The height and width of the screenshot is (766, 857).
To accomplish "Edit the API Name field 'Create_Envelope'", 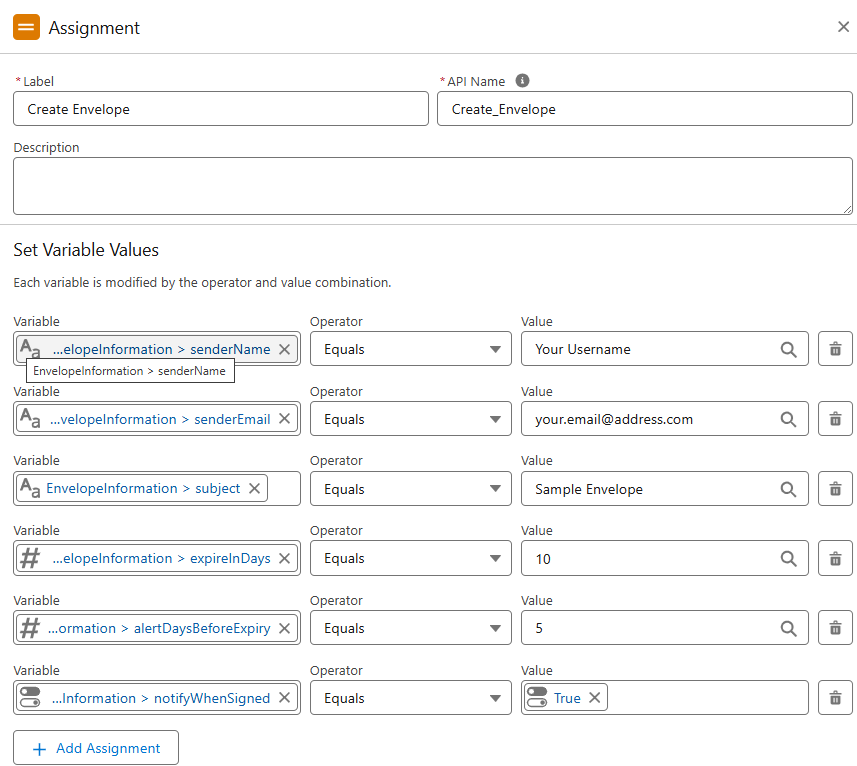I will point(644,109).
